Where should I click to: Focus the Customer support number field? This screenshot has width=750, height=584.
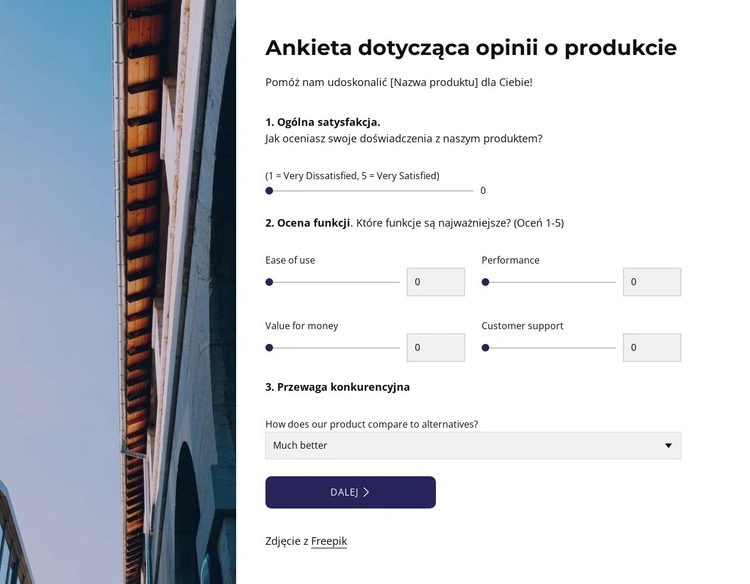click(652, 348)
